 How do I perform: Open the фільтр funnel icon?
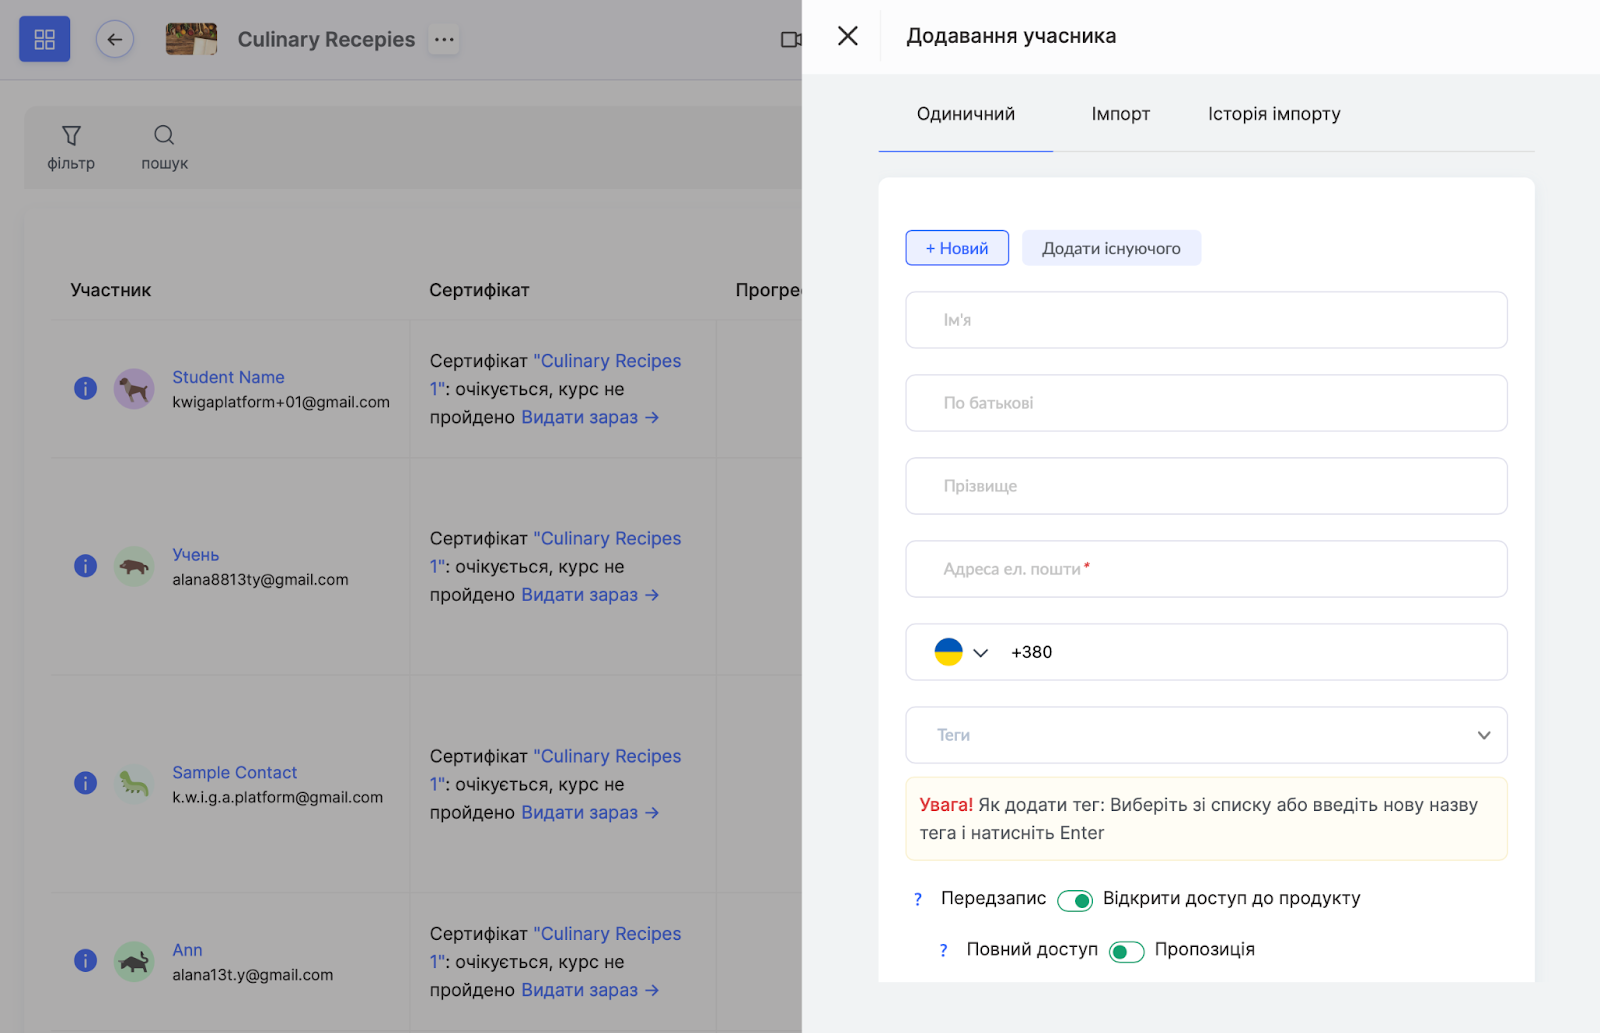coord(71,136)
